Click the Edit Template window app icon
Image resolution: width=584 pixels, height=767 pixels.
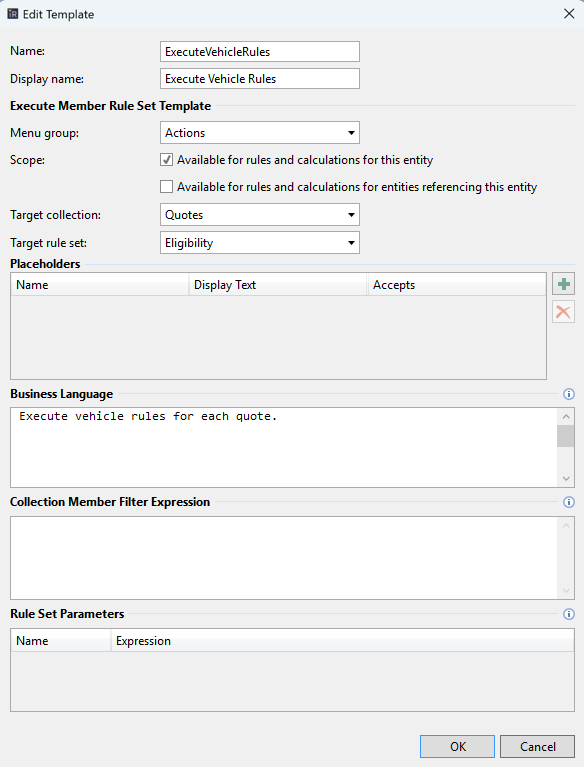click(13, 14)
